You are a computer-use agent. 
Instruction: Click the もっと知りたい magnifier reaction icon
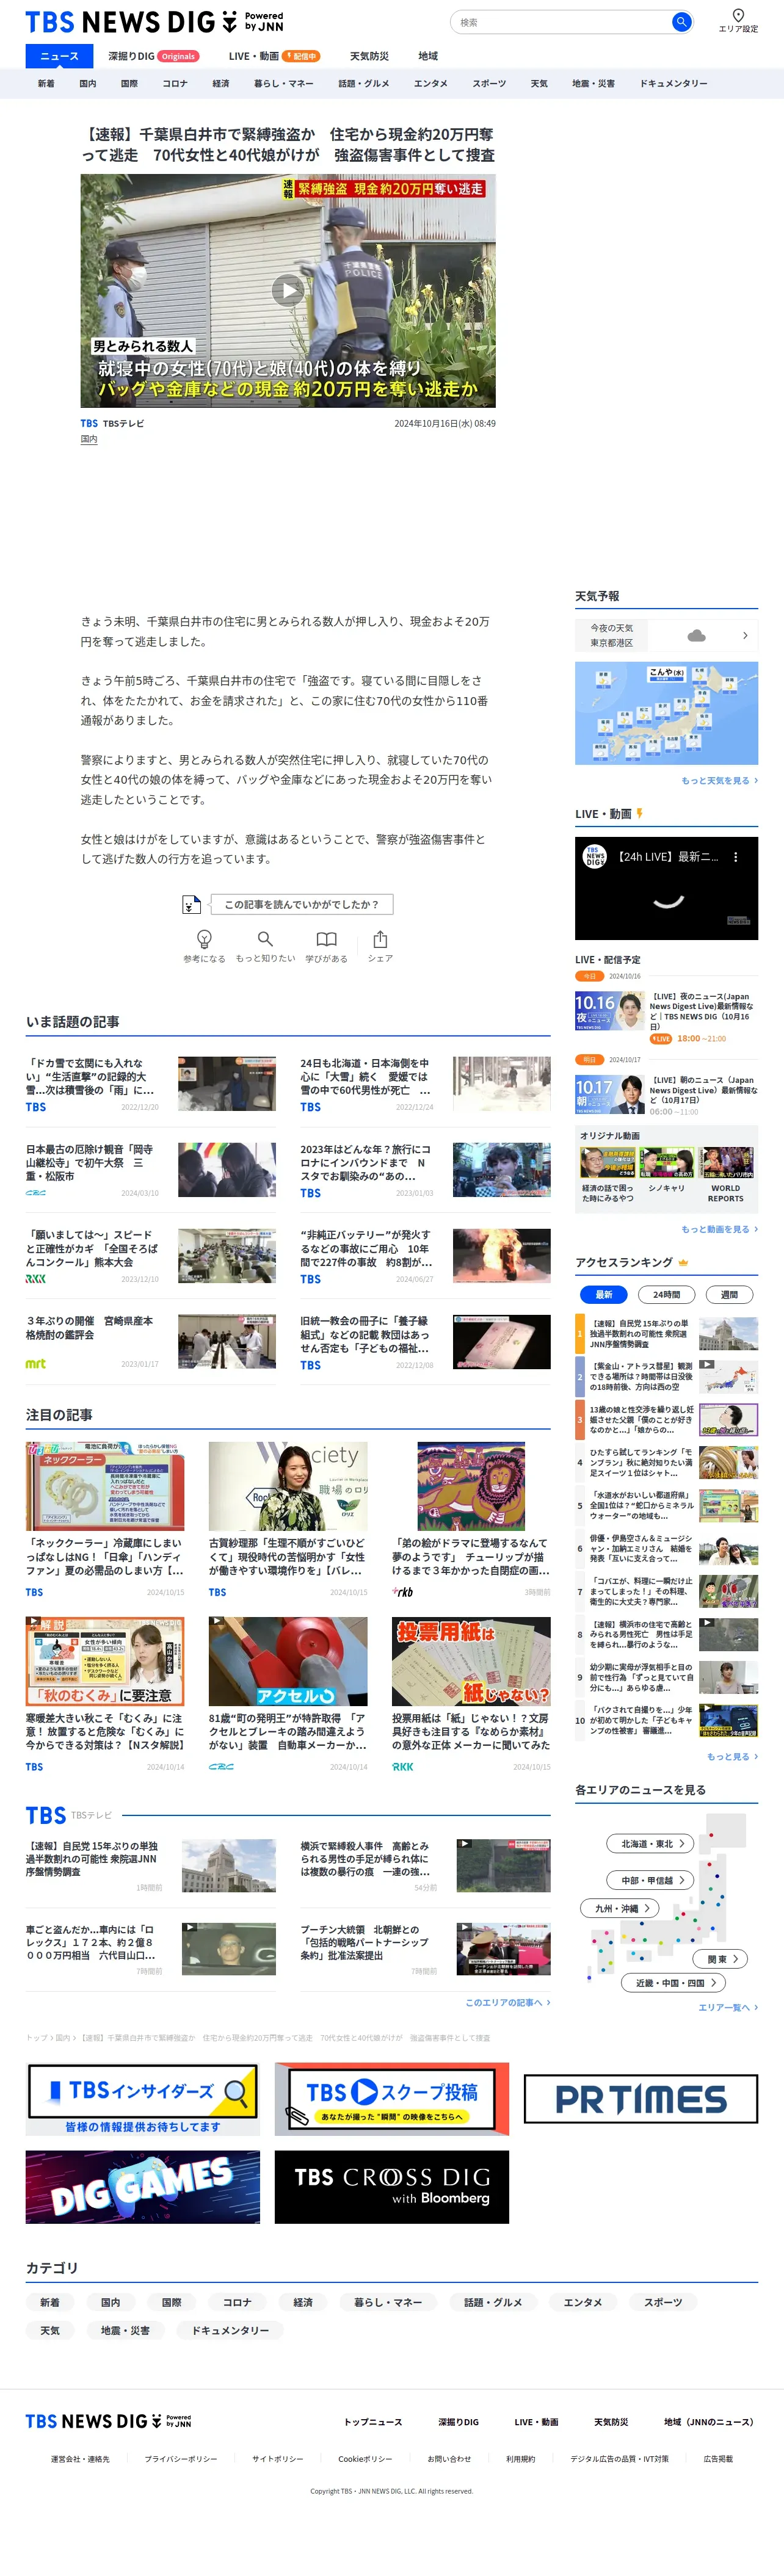265,939
